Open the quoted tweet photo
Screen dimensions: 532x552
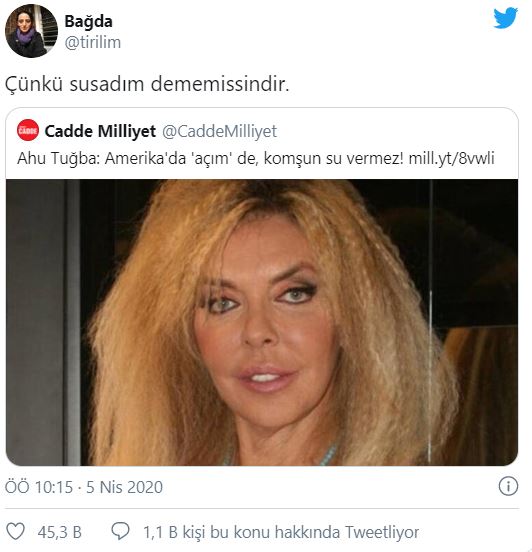(x=262, y=322)
